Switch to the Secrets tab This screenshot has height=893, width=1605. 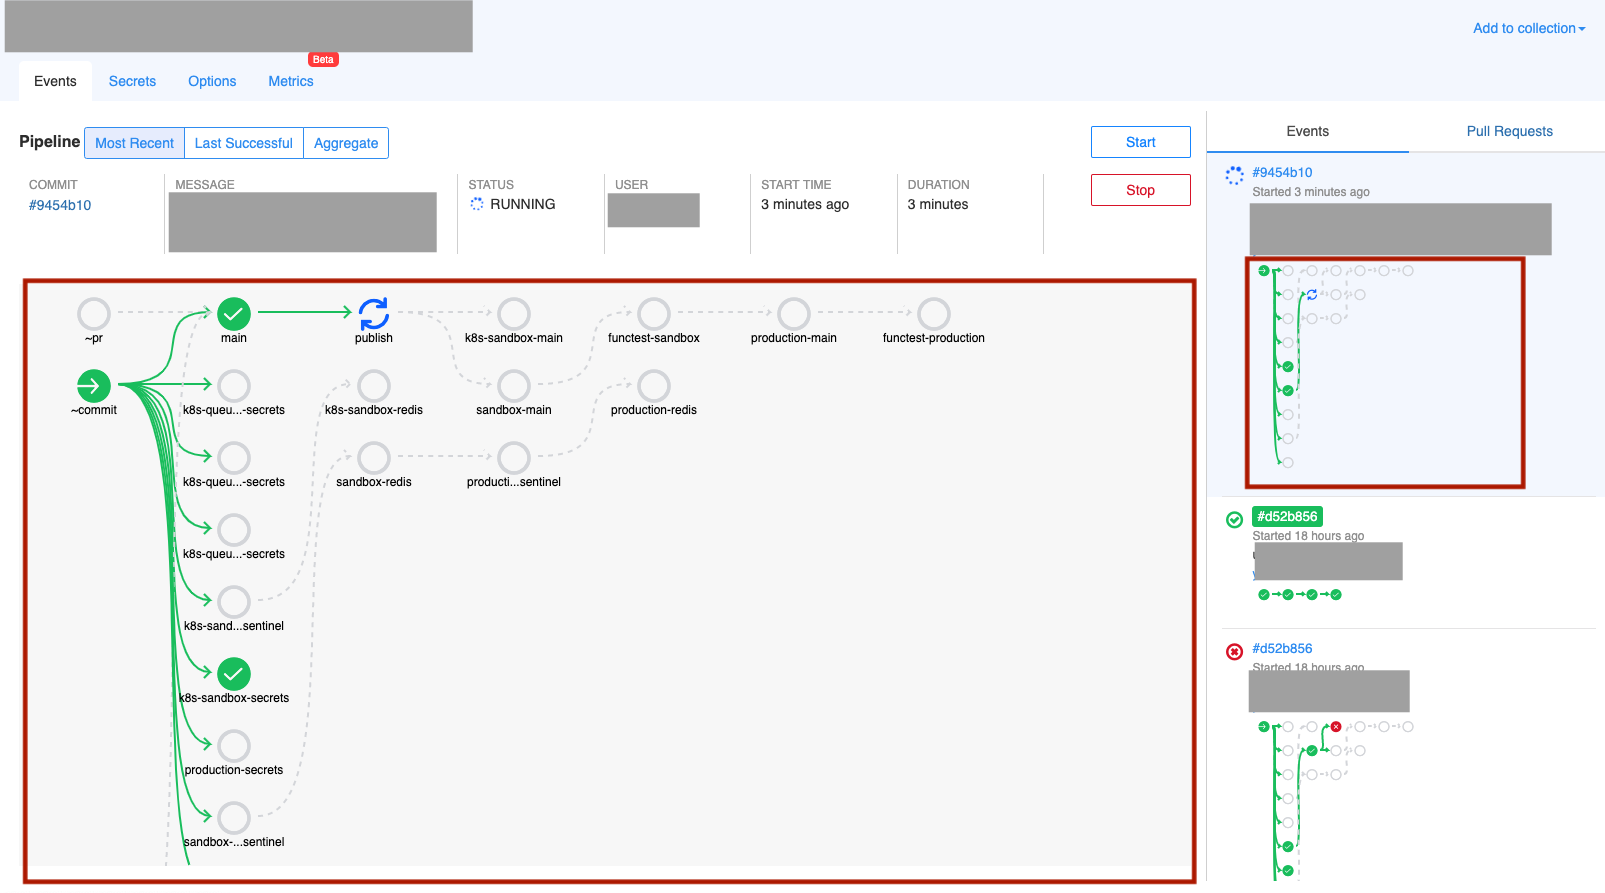(x=132, y=81)
